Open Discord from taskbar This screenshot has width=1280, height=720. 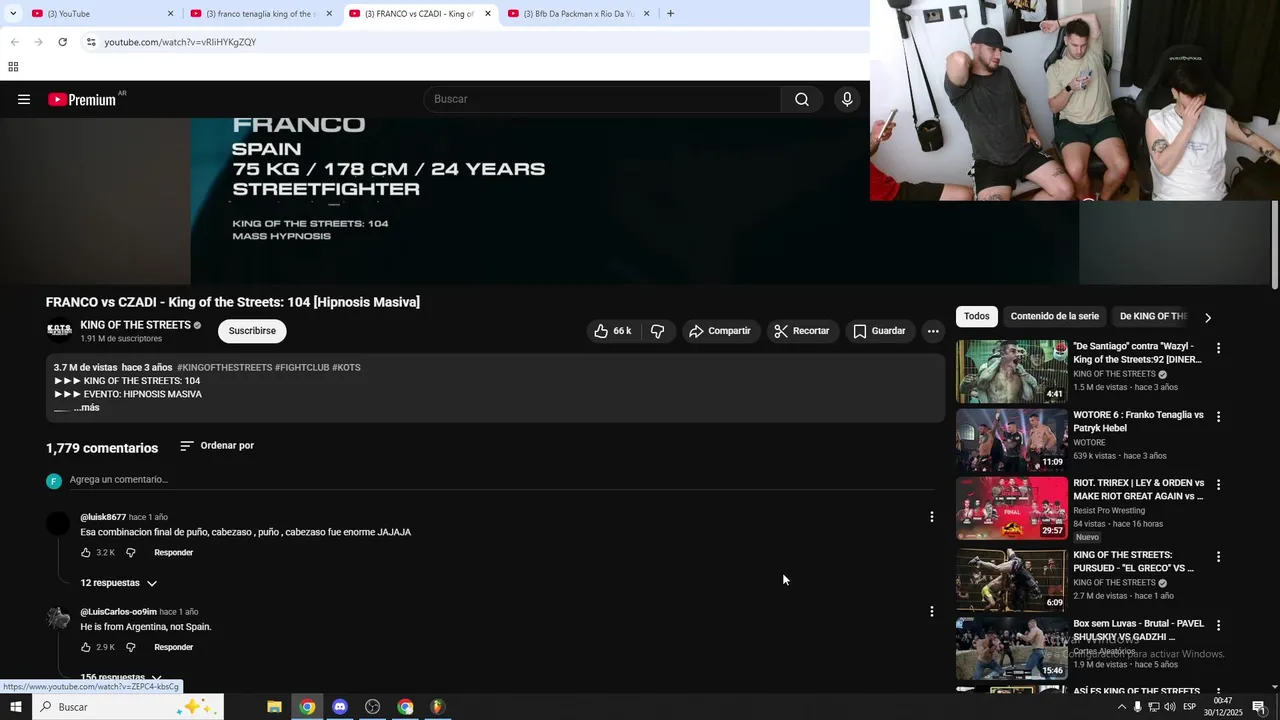pyautogui.click(x=340, y=707)
